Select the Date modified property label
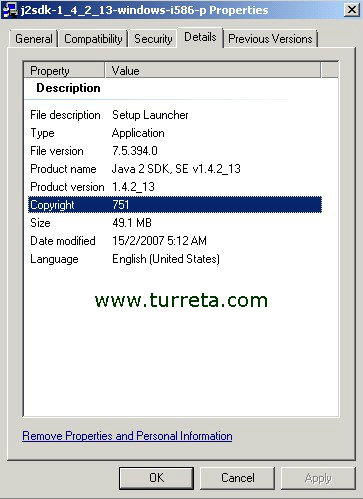Screen dimensions: 363x499 coord(63,241)
